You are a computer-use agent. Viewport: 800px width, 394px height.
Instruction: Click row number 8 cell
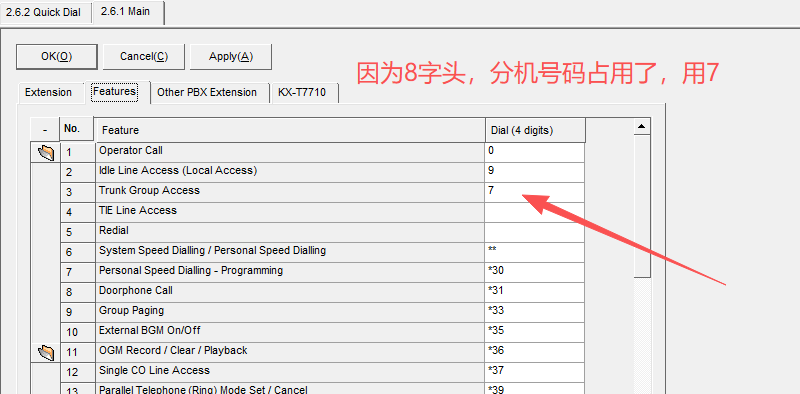(78, 292)
